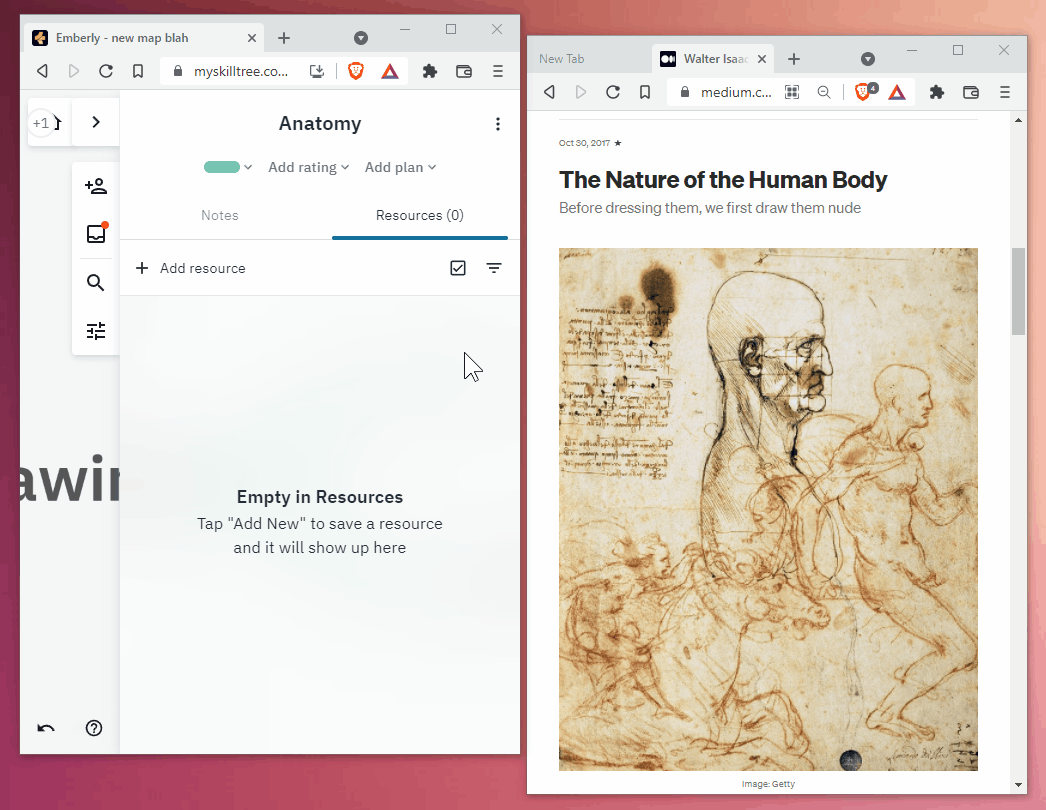Viewport: 1046px width, 810px height.
Task: Go back in the Emberly browser window
Action: [43, 71]
